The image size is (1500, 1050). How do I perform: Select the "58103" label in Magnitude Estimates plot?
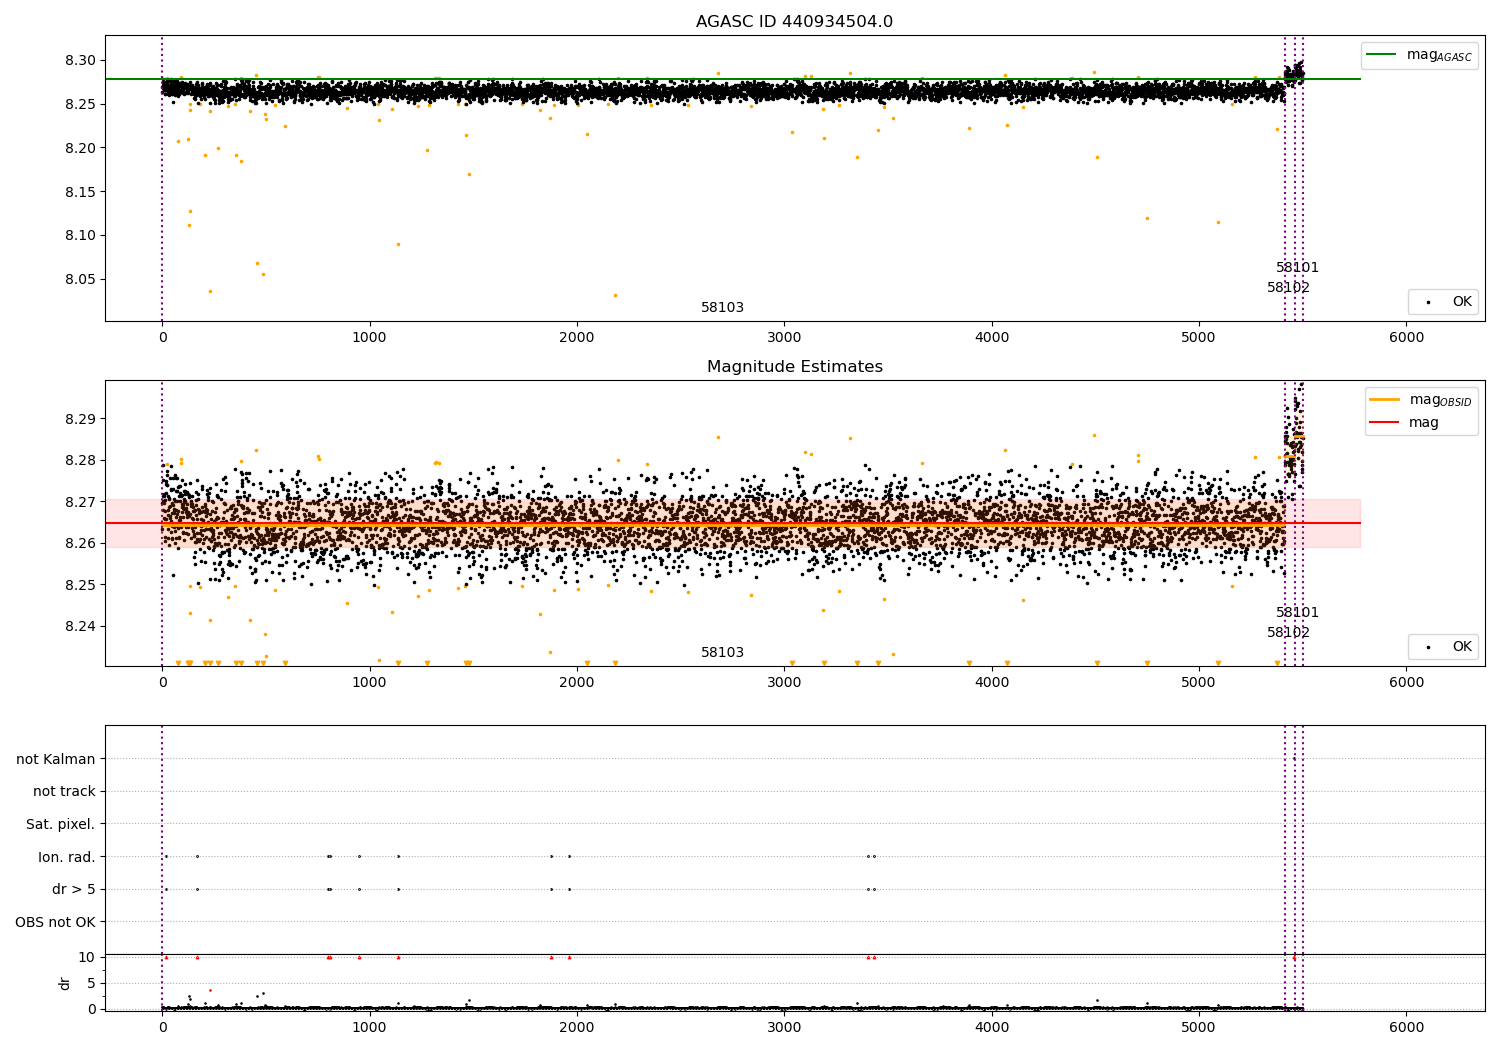pyautogui.click(x=722, y=653)
